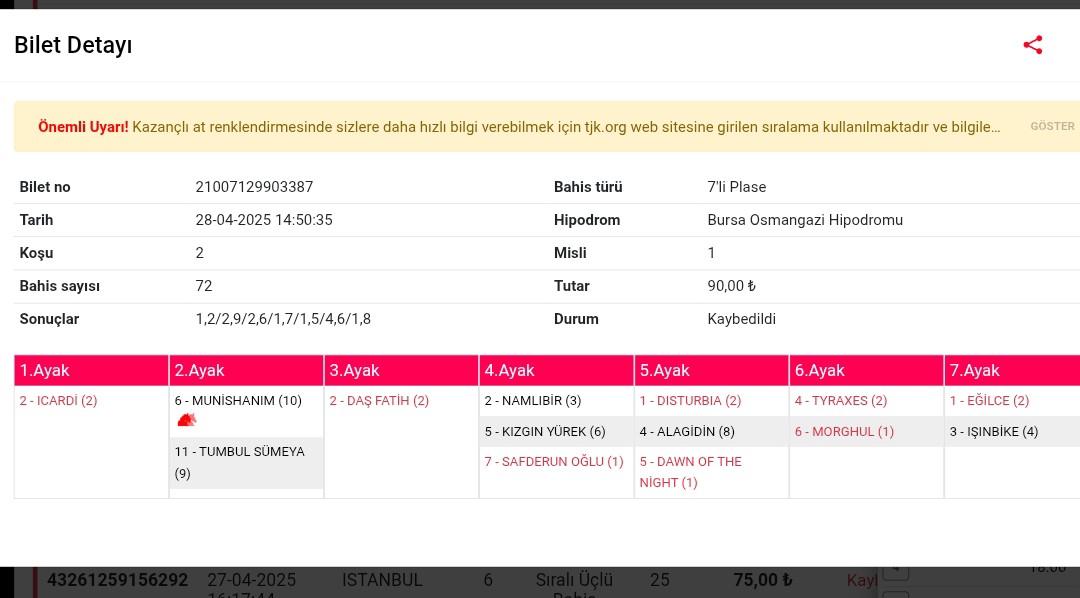Click the Bahis sayısı label
This screenshot has width=1080, height=598.
[60, 286]
